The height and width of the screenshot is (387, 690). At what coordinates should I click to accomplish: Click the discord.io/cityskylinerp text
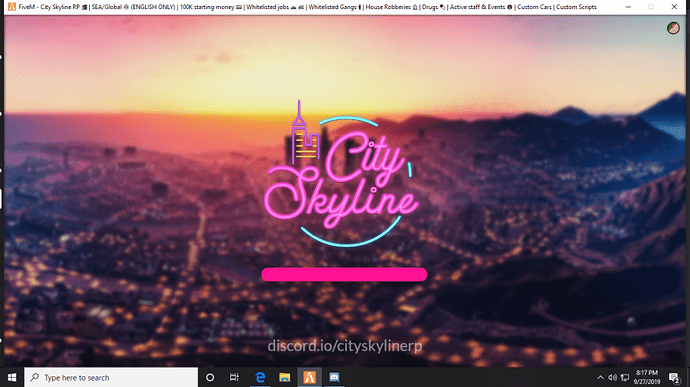coord(345,346)
